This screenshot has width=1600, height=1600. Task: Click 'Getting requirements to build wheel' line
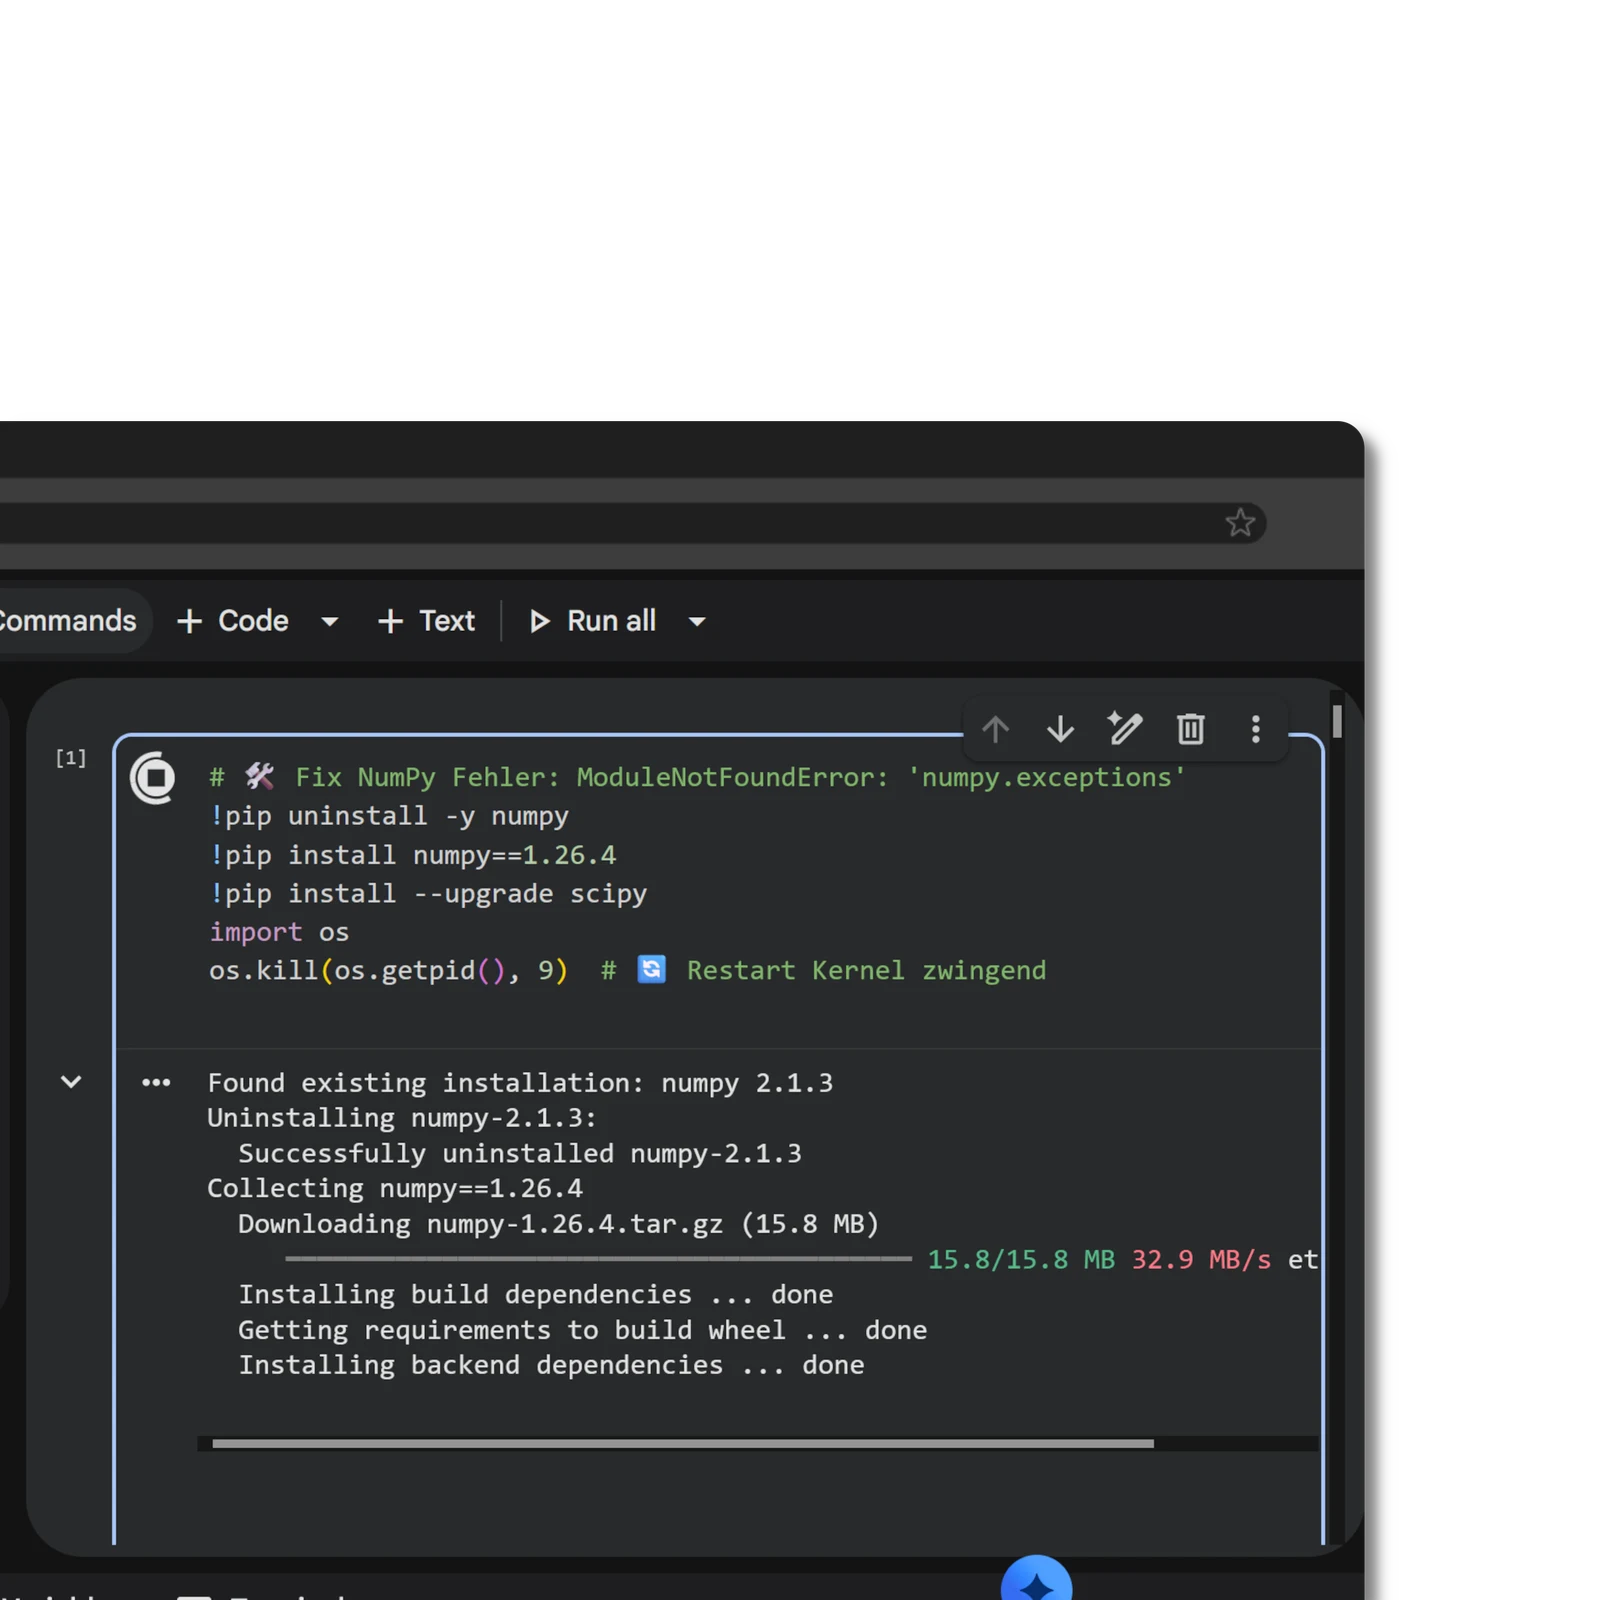point(583,1330)
